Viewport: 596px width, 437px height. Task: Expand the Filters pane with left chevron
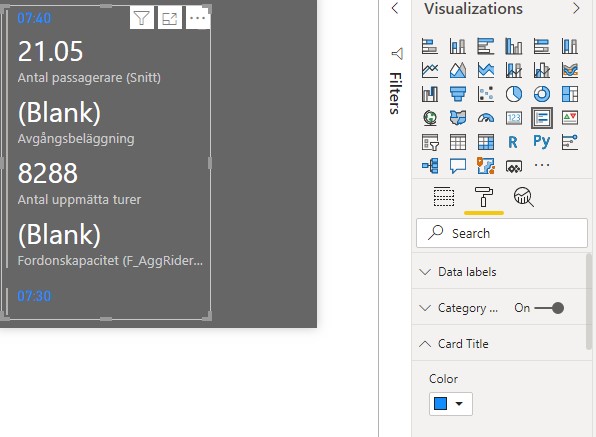pos(395,8)
